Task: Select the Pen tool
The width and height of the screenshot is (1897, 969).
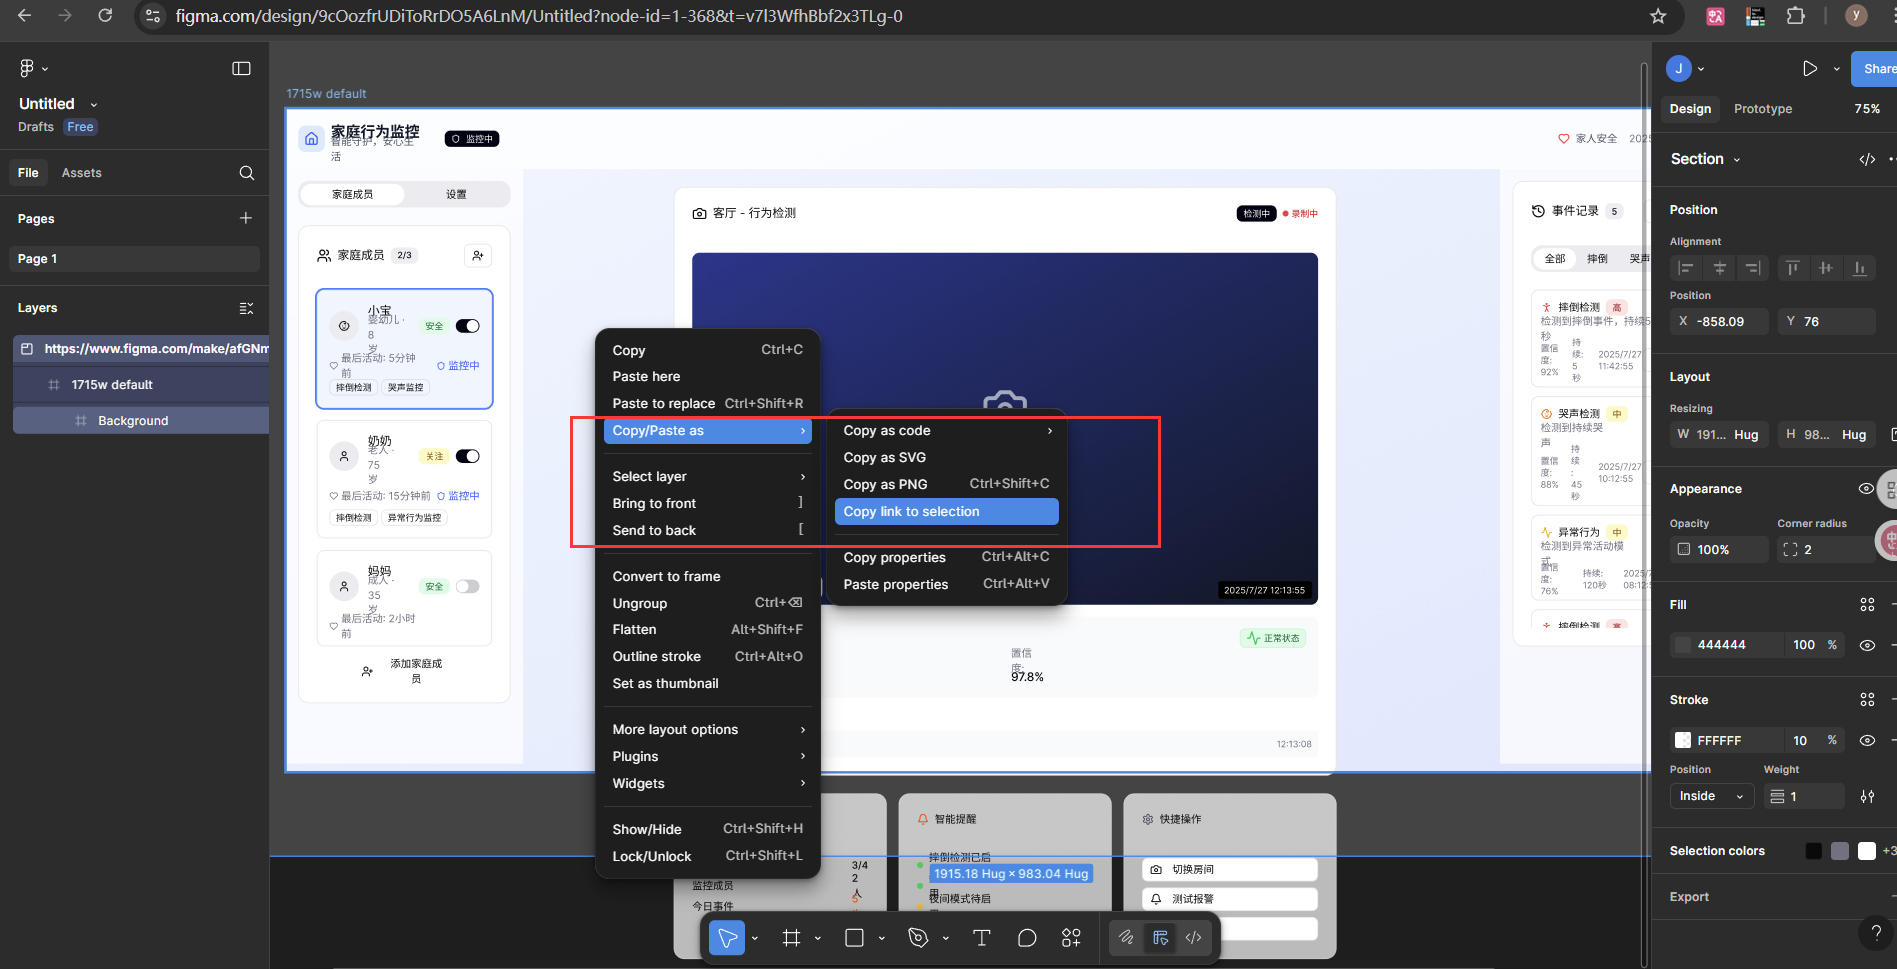Action: pyautogui.click(x=917, y=938)
